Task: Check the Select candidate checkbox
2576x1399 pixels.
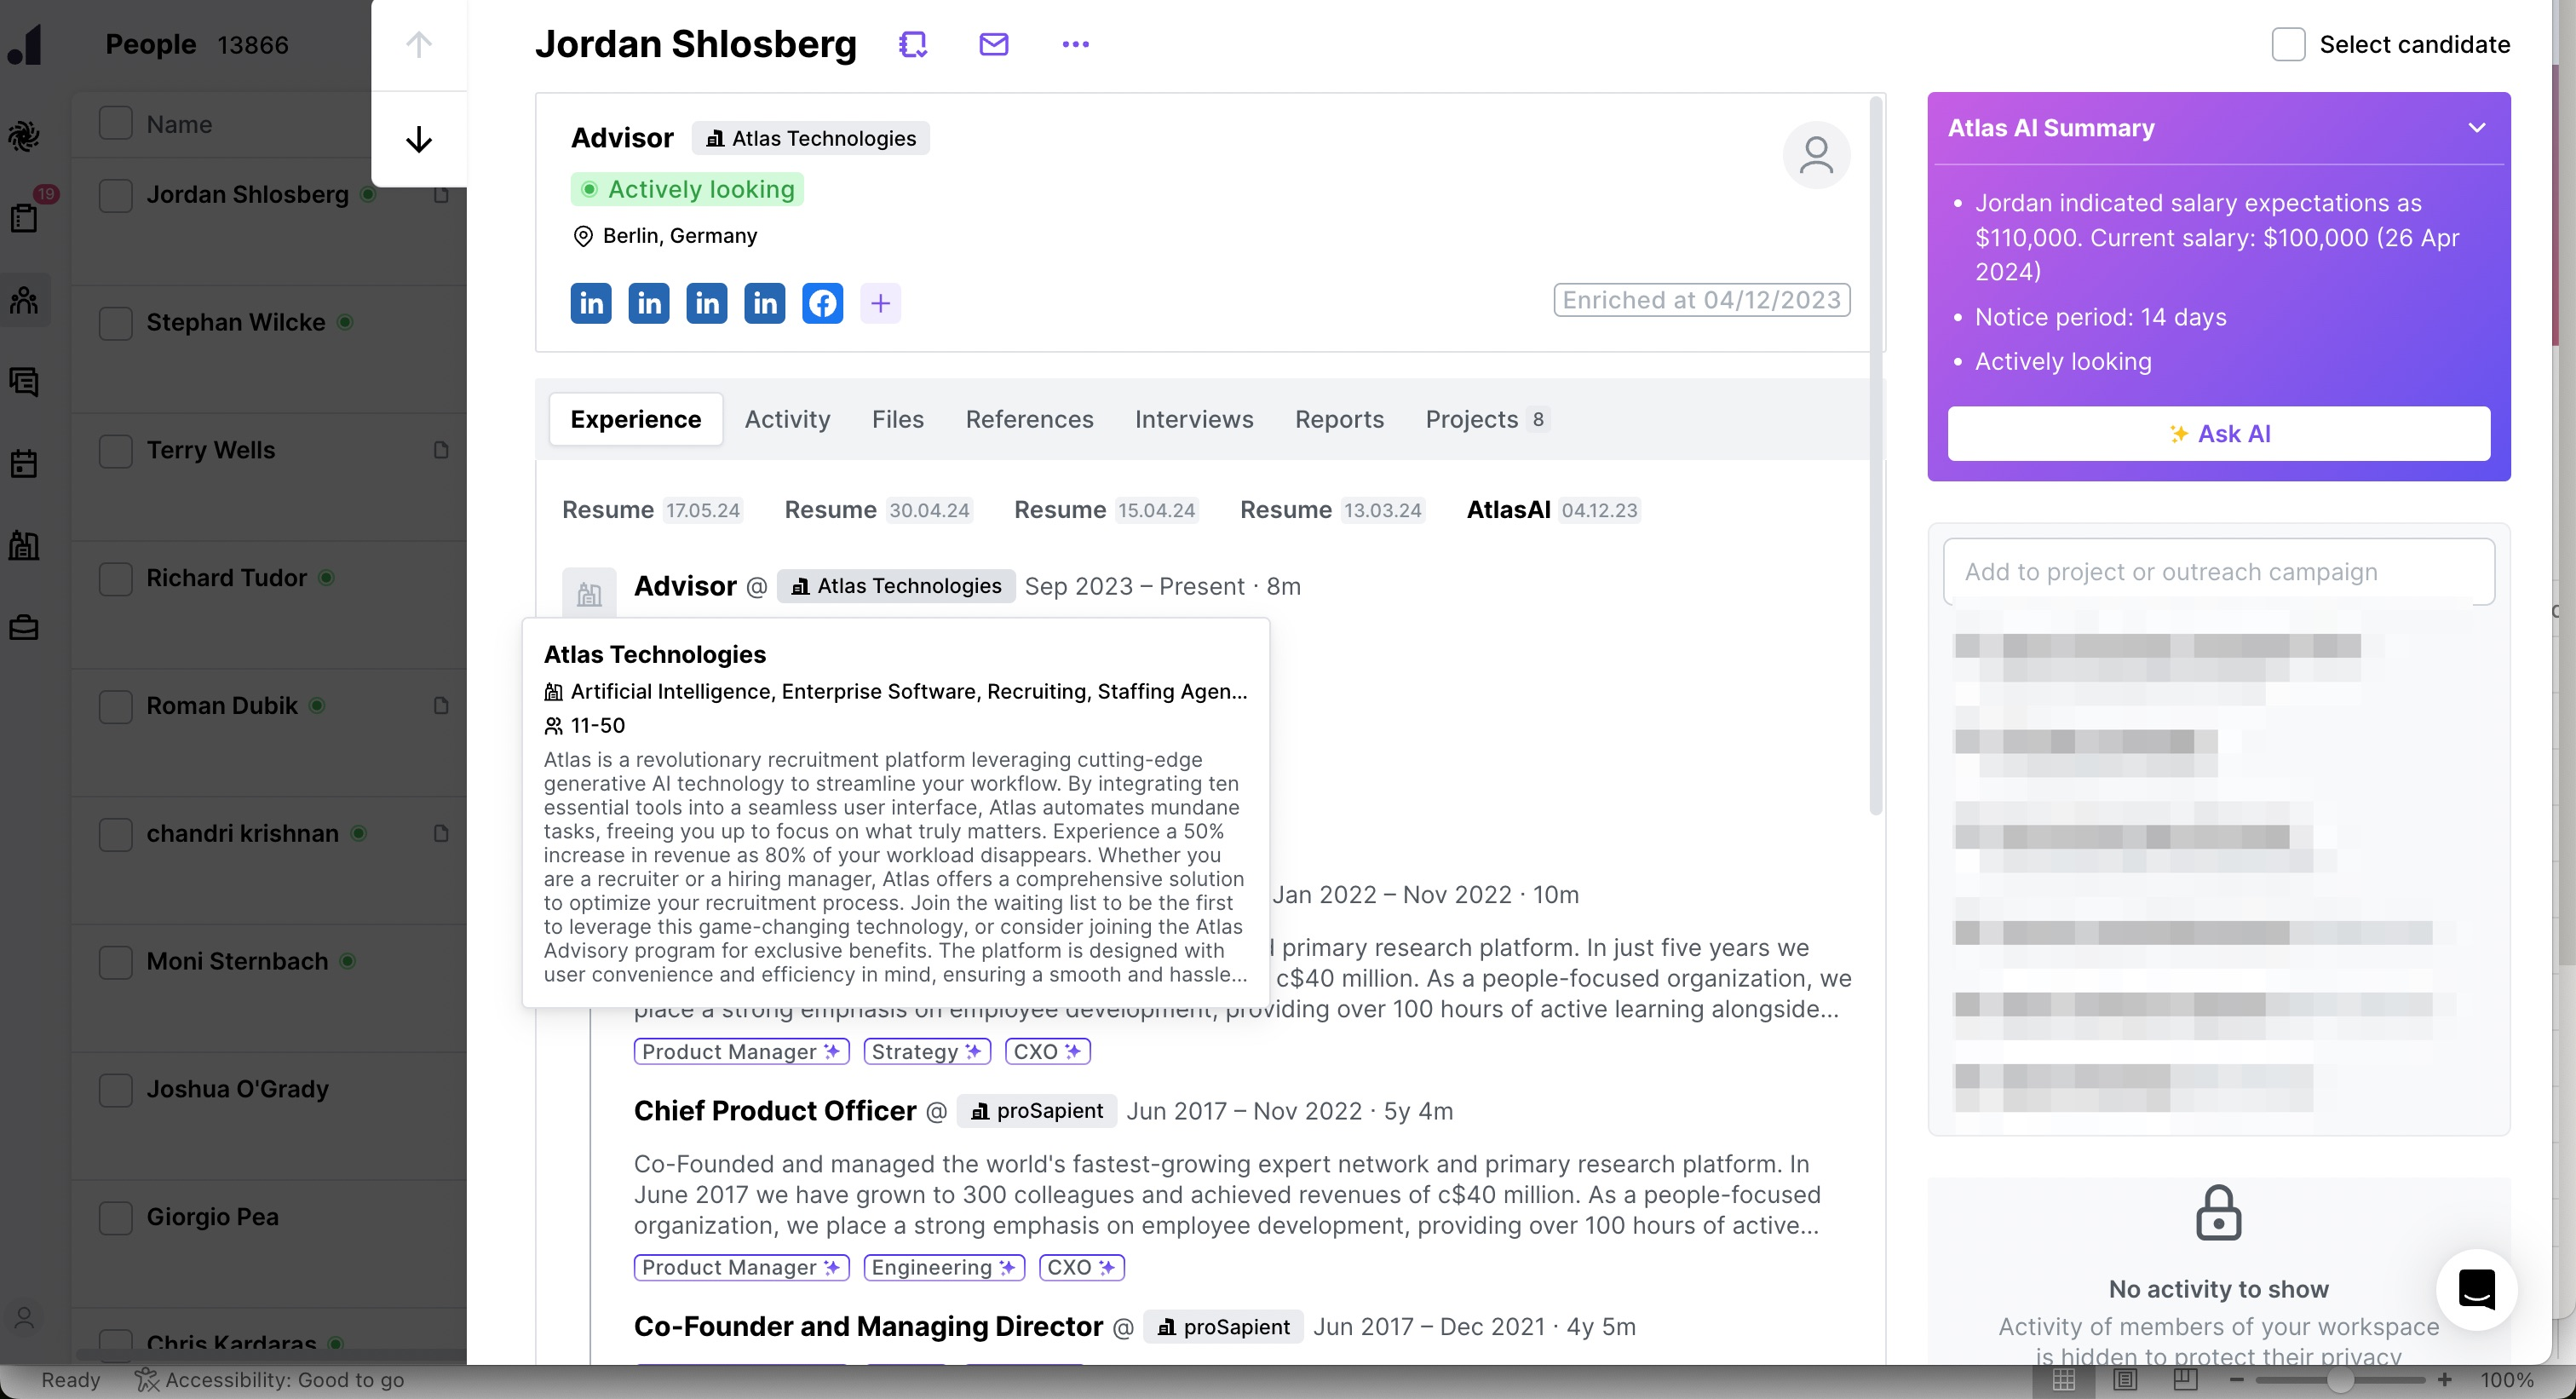Action: [x=2289, y=44]
